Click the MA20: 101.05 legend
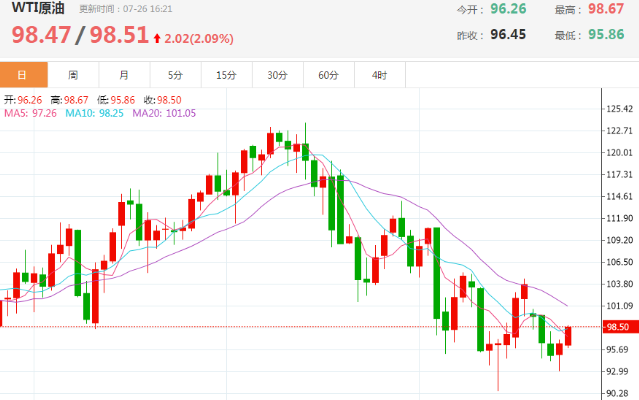This screenshot has width=639, height=400. 164,113
